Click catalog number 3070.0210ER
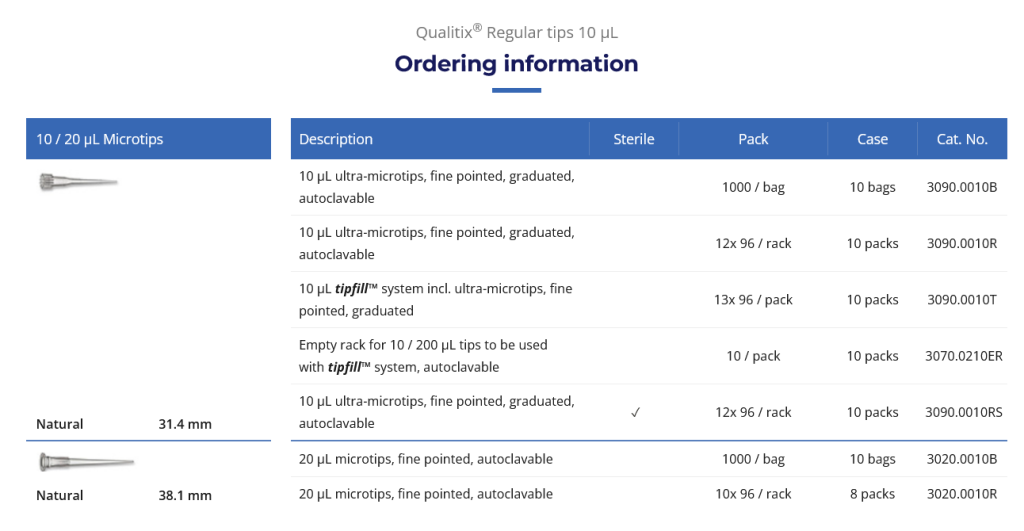This screenshot has width=1024, height=531. [x=964, y=355]
